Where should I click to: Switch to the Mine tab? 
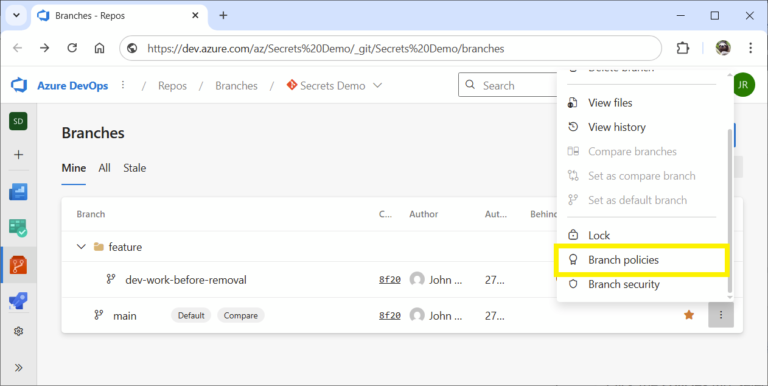(x=73, y=168)
